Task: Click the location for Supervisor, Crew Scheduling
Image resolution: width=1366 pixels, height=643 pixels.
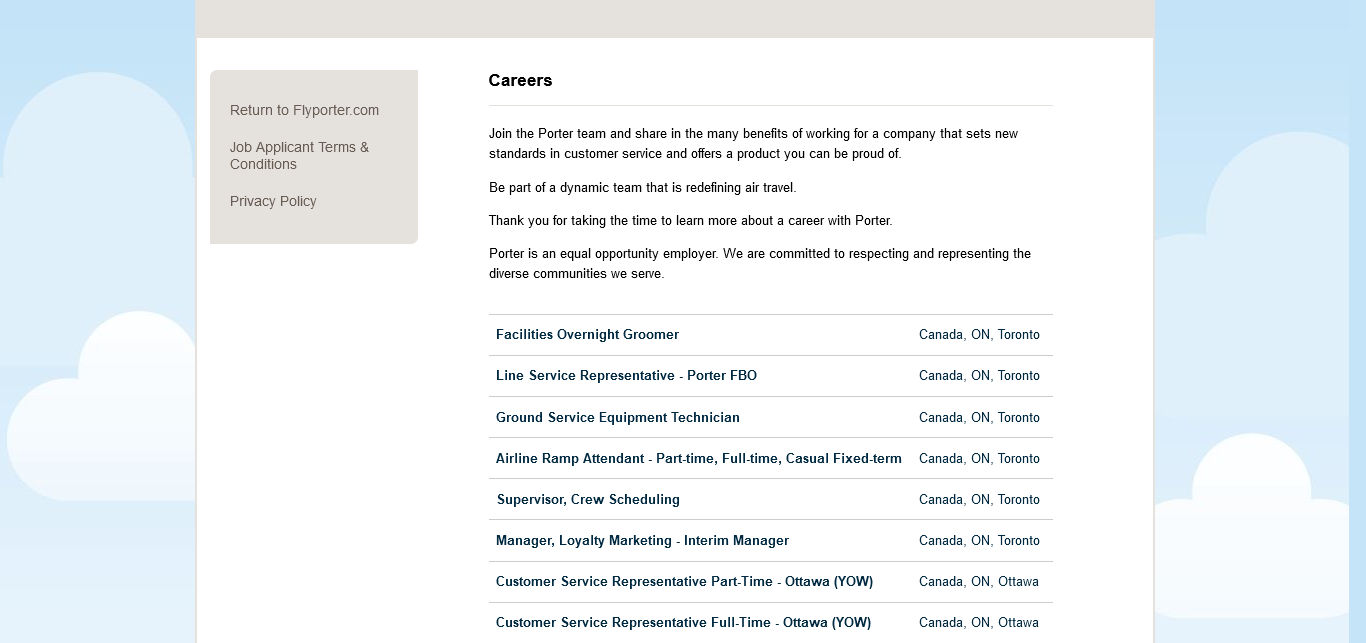Action: [979, 500]
